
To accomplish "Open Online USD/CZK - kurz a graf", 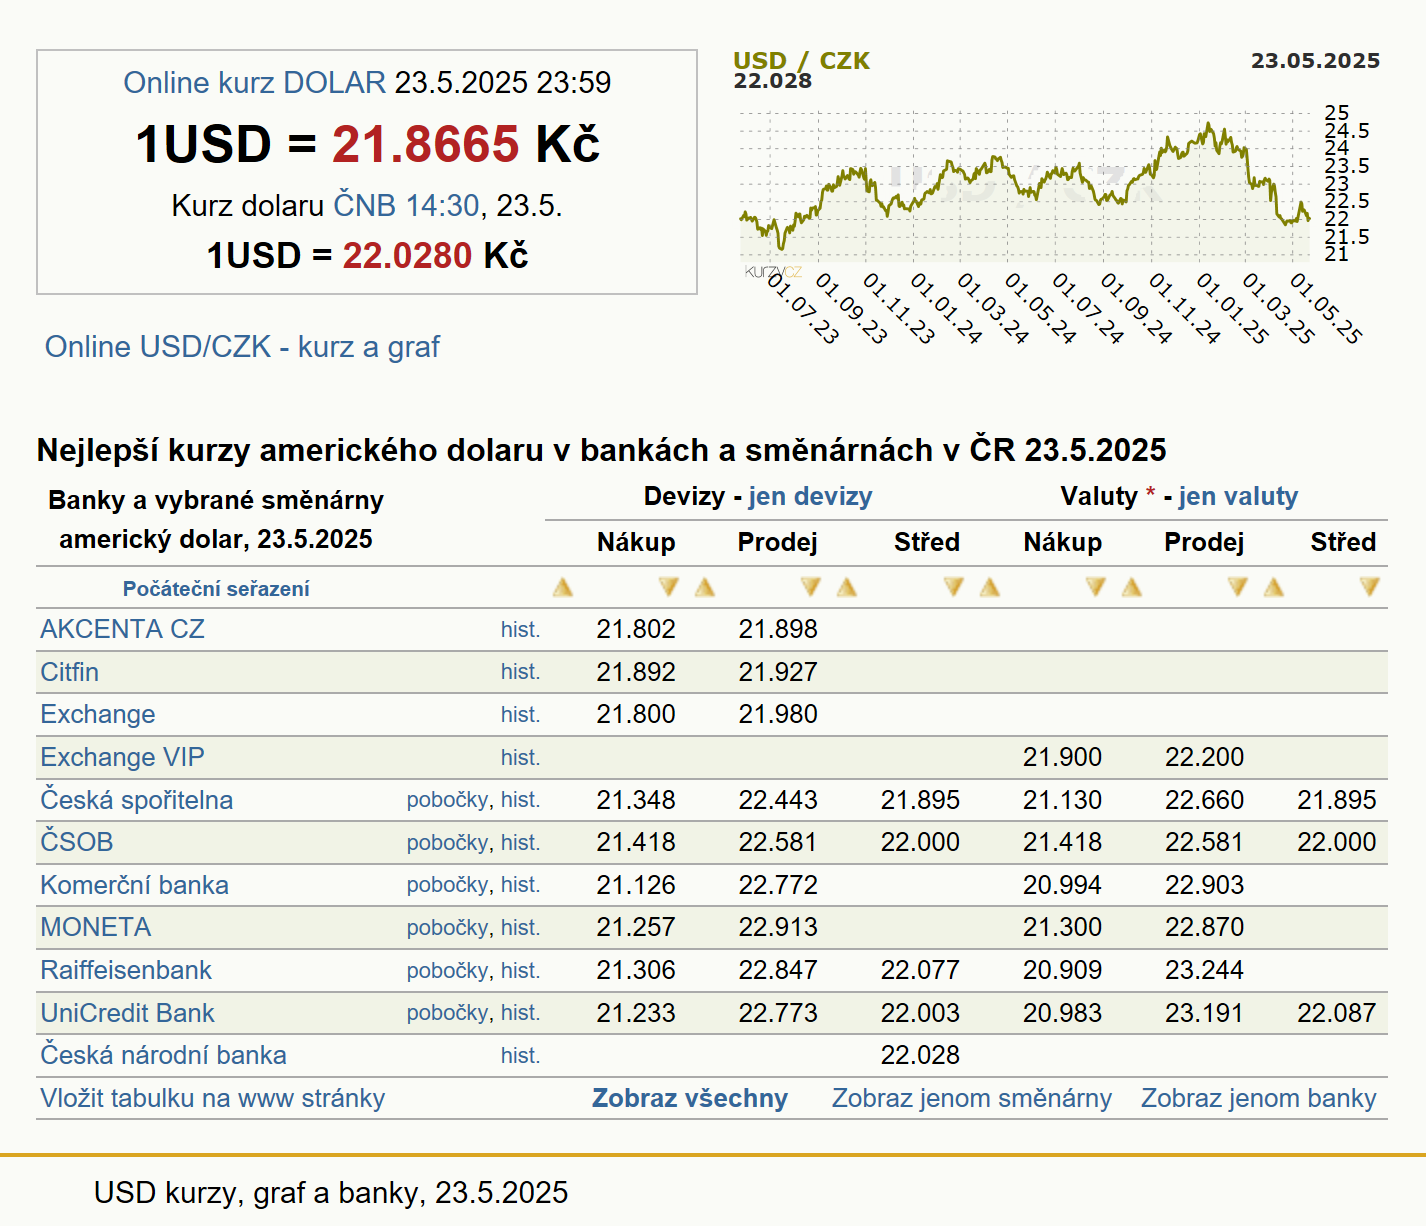I will coord(242,347).
